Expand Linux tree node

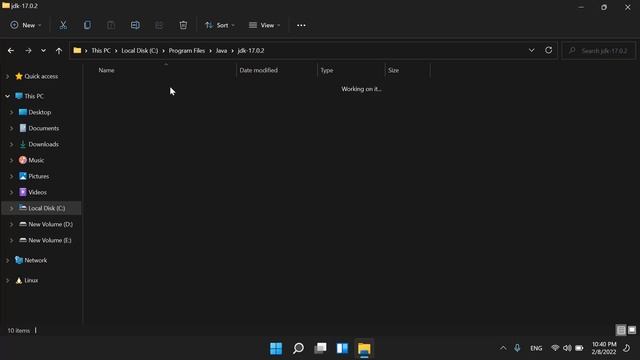pos(7,280)
